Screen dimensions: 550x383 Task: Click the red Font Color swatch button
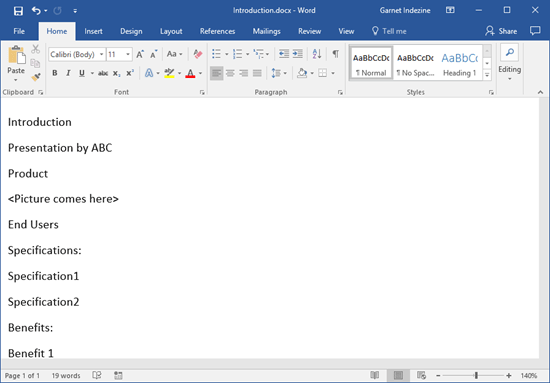click(x=190, y=73)
